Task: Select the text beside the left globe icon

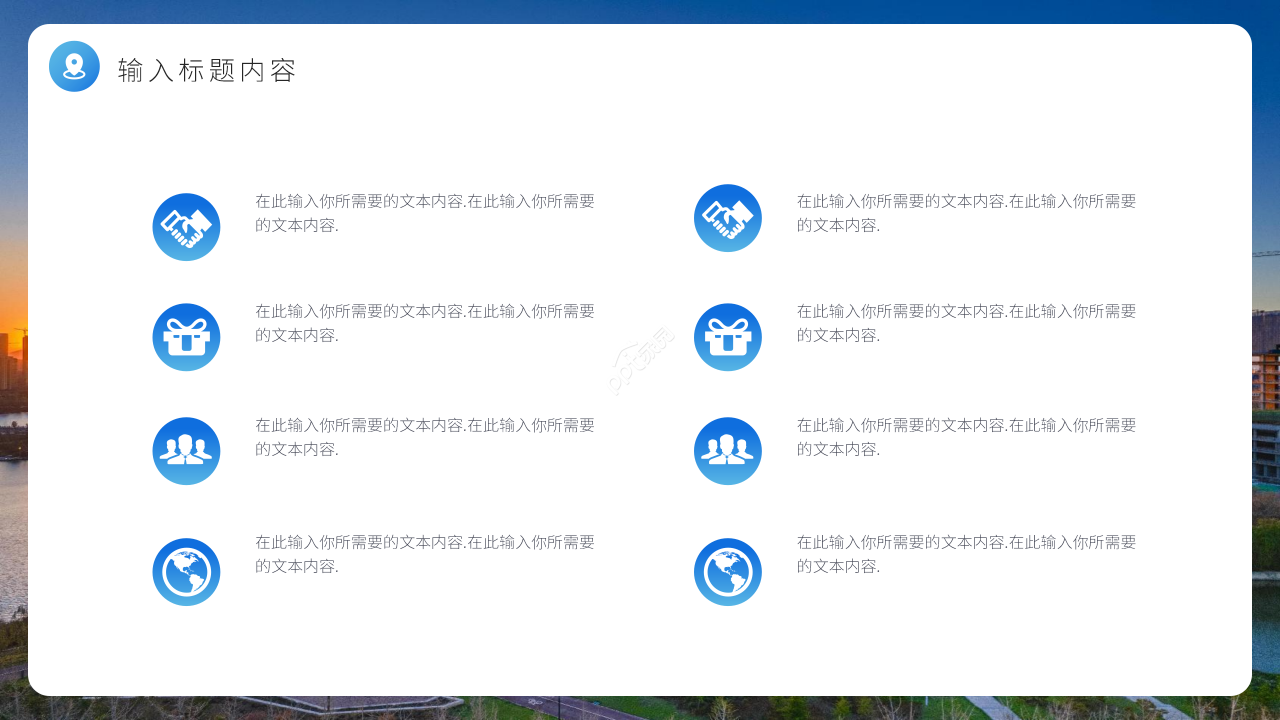Action: (426, 553)
